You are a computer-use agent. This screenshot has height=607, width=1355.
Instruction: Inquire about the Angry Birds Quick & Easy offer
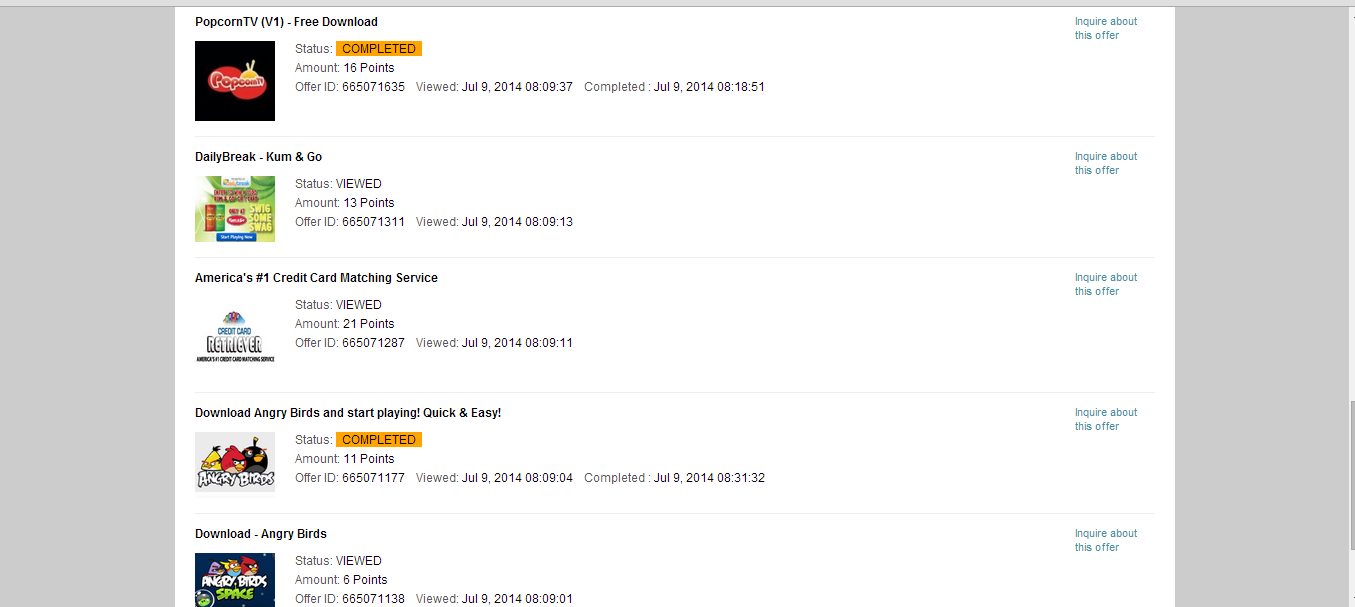[x=1106, y=419]
